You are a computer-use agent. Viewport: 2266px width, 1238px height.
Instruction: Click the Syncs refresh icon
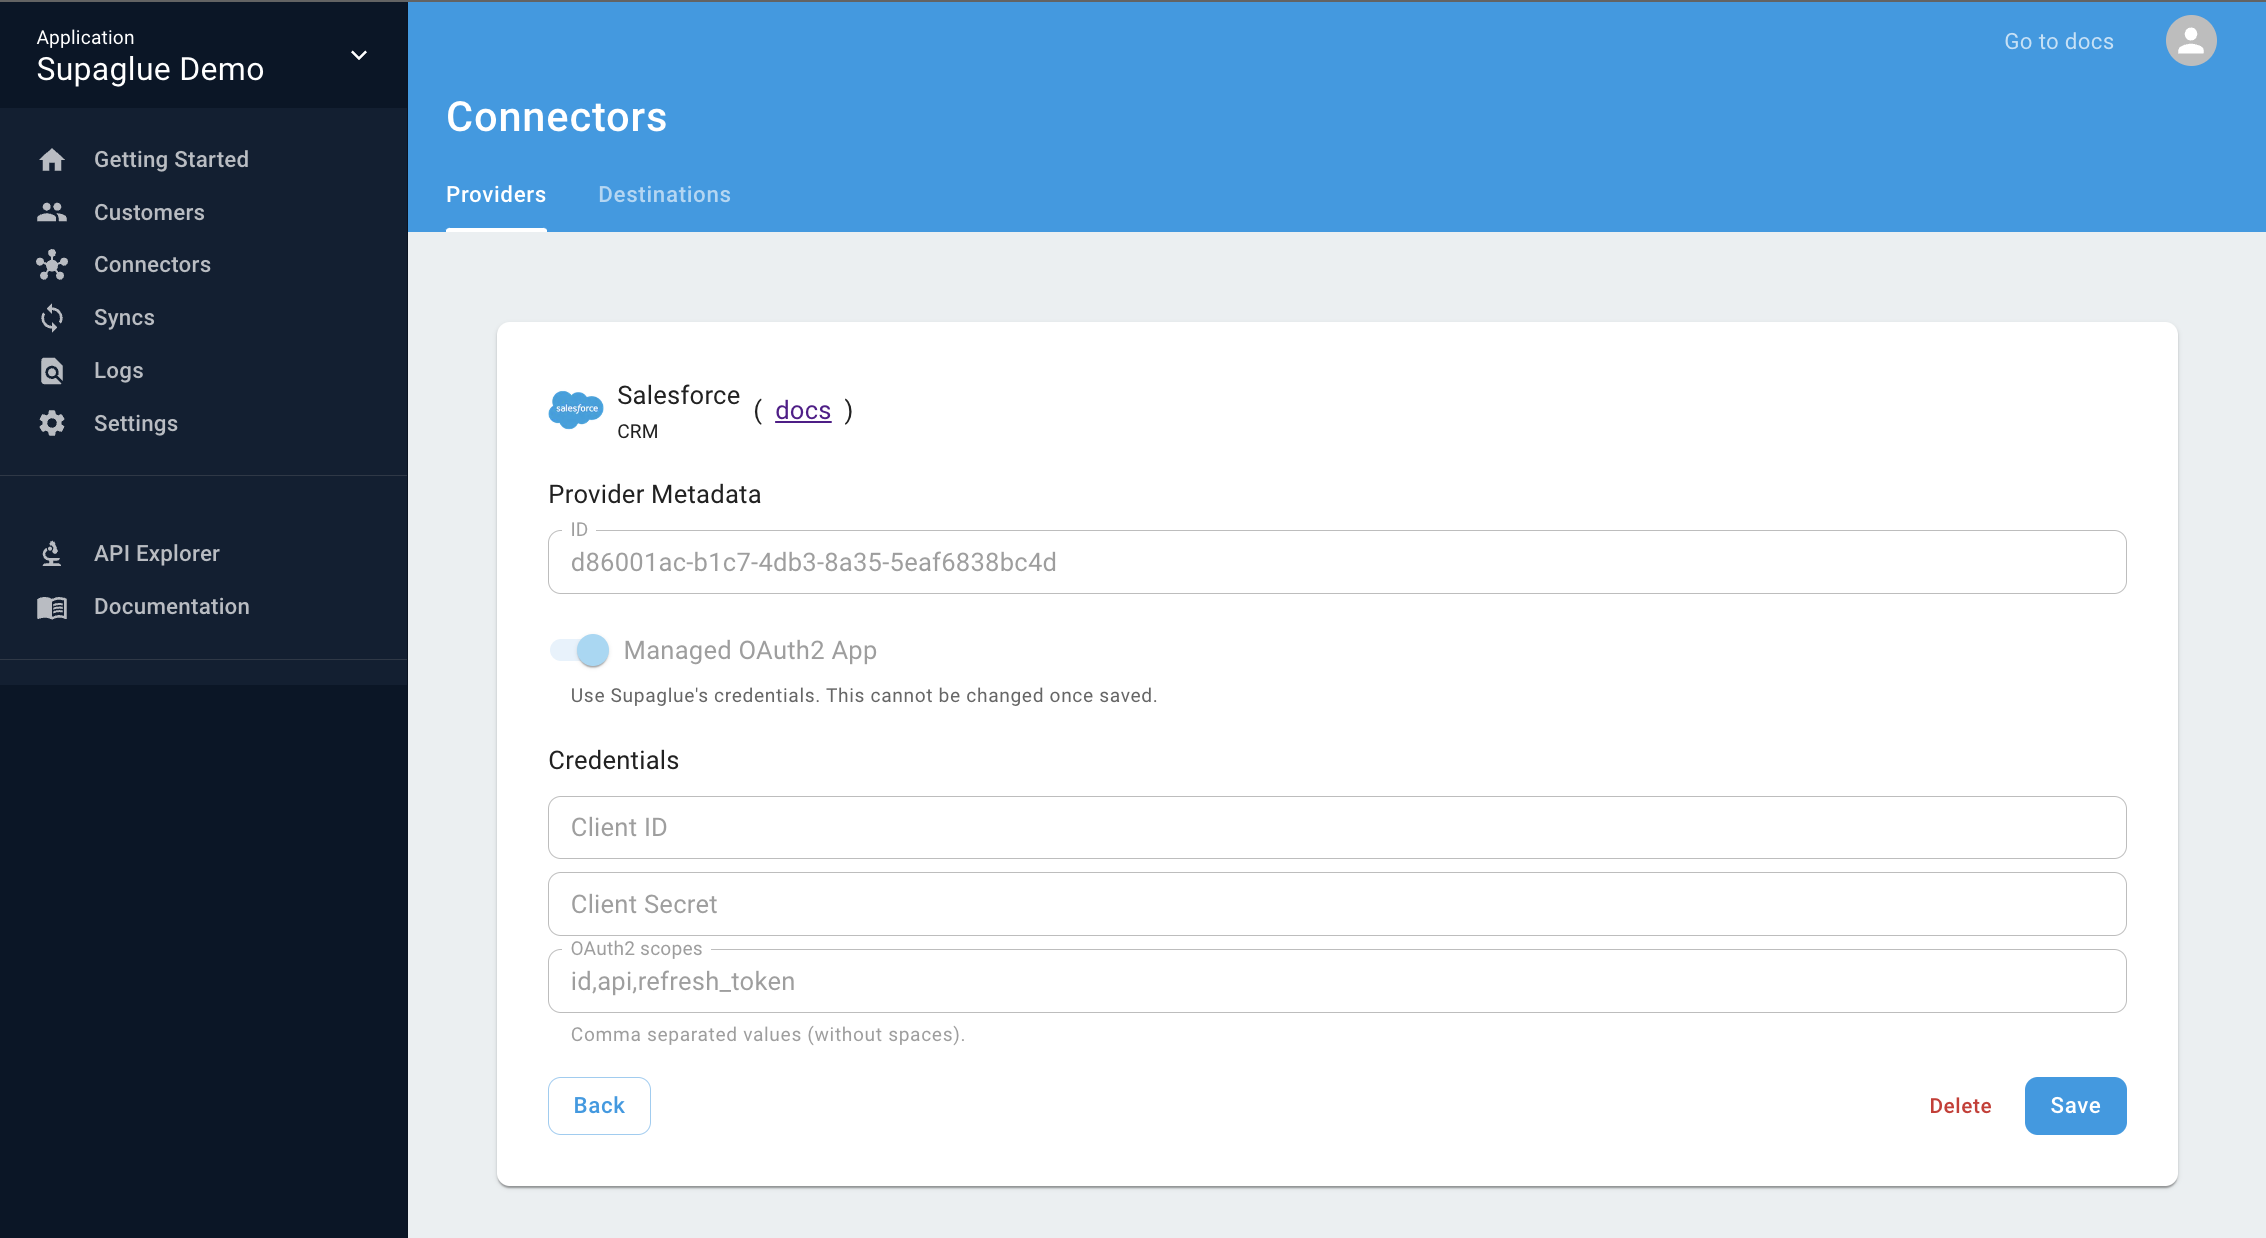click(x=52, y=318)
